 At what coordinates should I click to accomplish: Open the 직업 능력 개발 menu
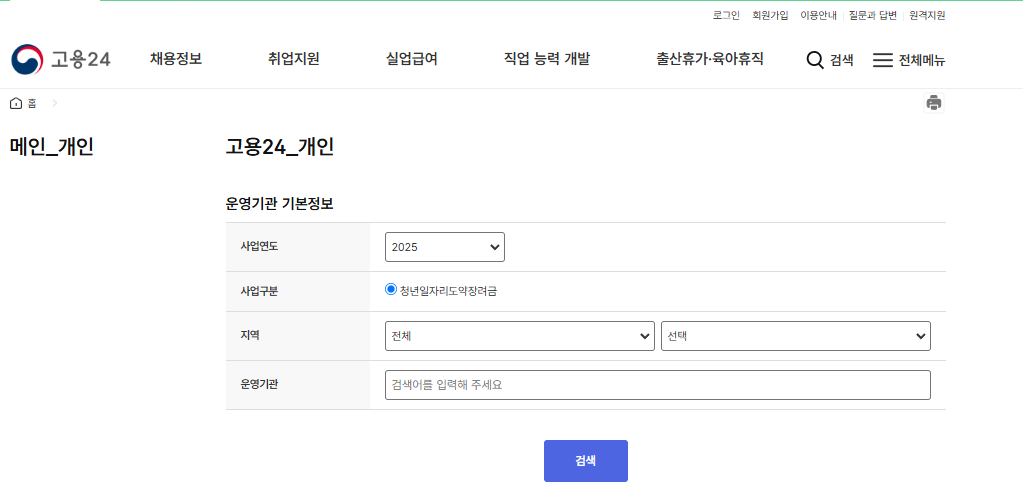point(547,59)
